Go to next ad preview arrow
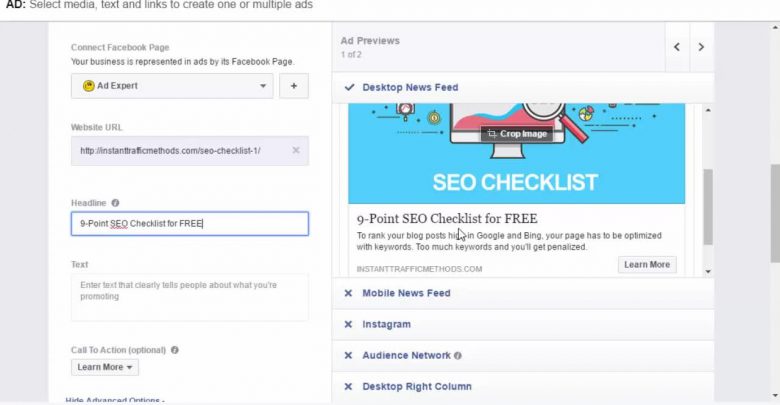 click(701, 47)
